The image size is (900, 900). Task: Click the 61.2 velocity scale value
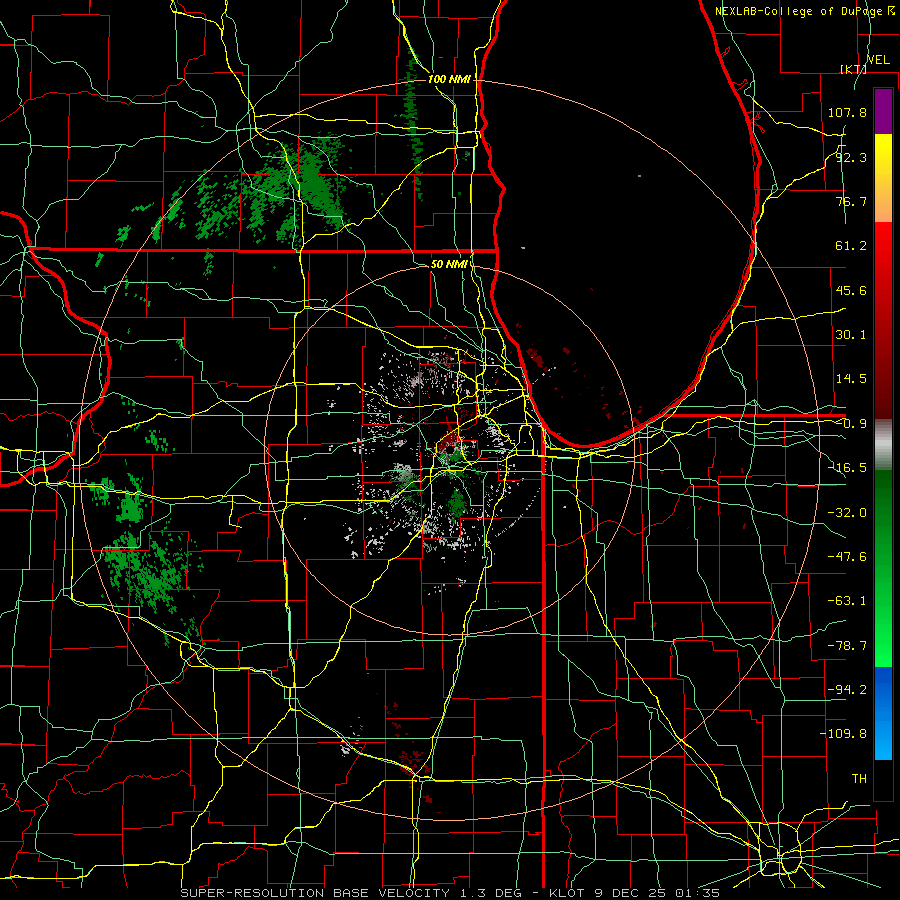851,246
